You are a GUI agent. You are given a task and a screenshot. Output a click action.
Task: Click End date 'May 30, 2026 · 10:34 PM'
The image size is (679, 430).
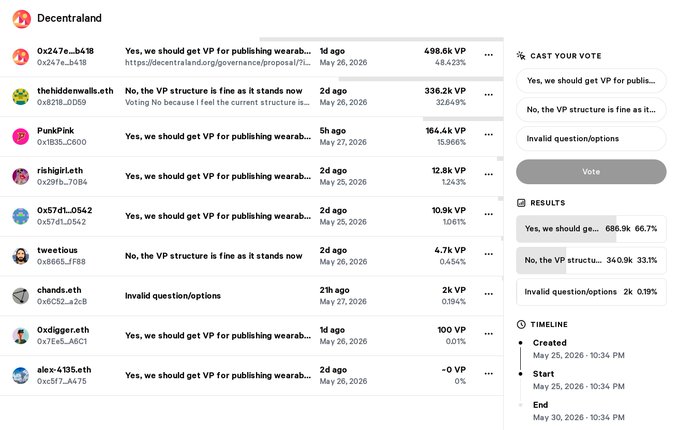579,417
